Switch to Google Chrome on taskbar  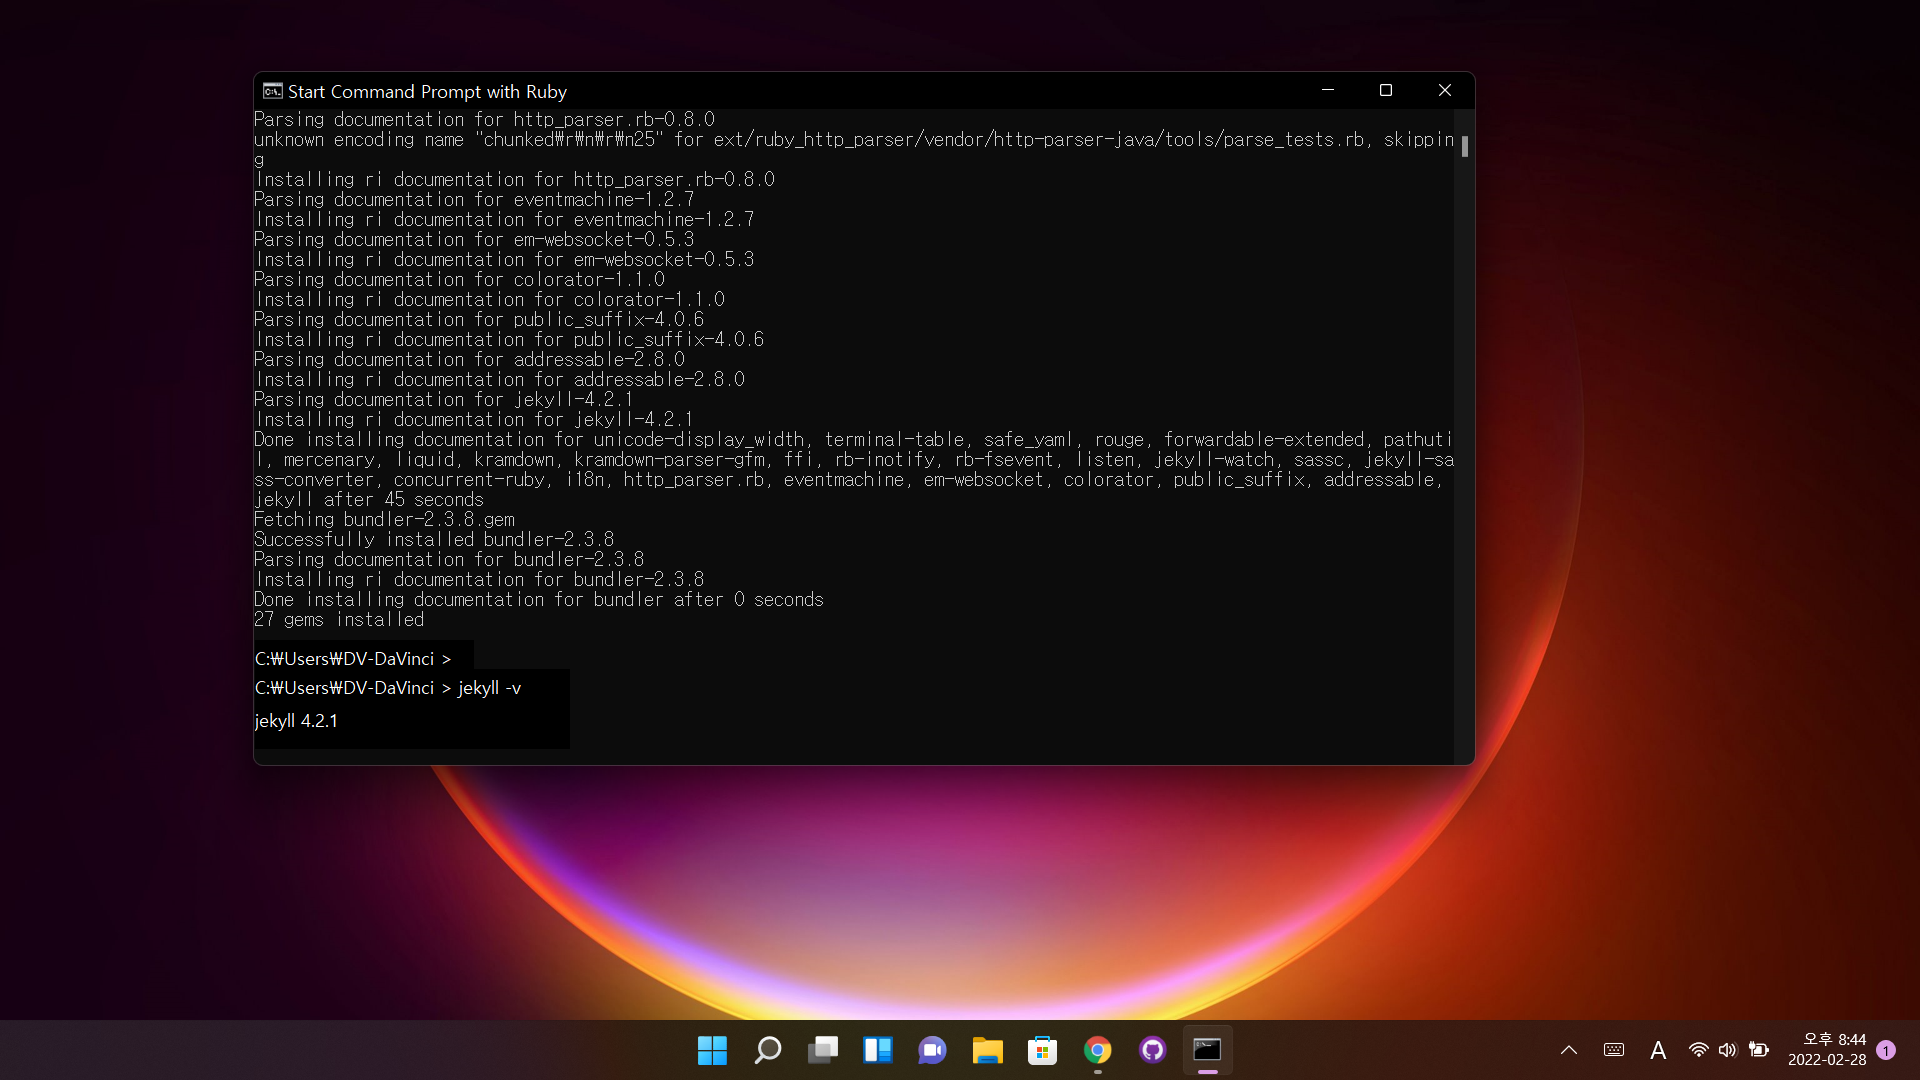[x=1097, y=1050]
